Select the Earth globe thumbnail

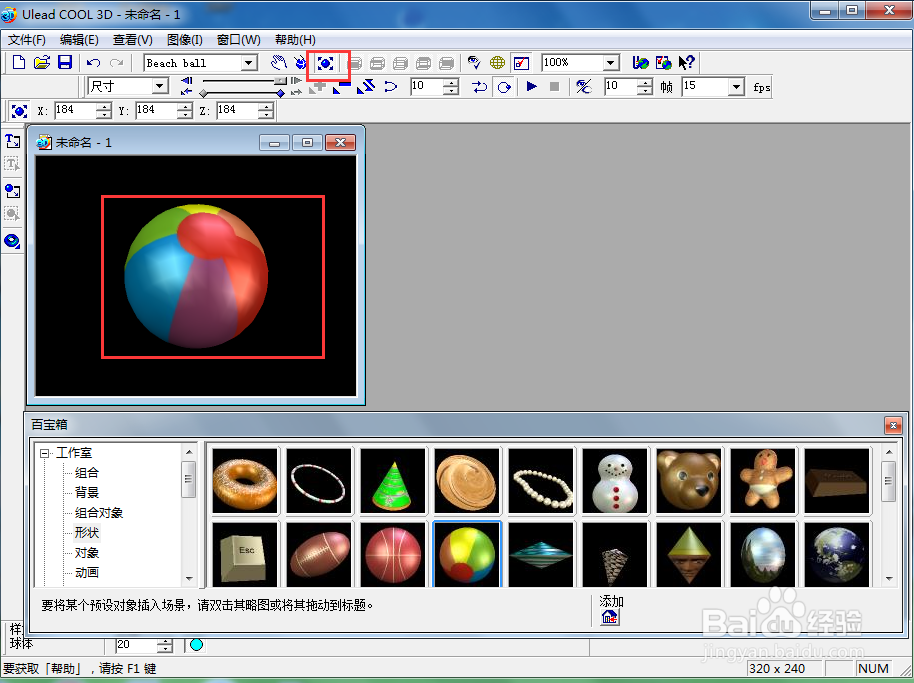[x=837, y=554]
